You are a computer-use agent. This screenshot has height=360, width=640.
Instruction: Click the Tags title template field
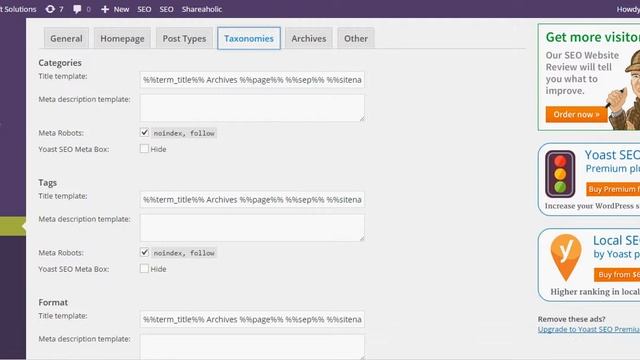coord(252,200)
